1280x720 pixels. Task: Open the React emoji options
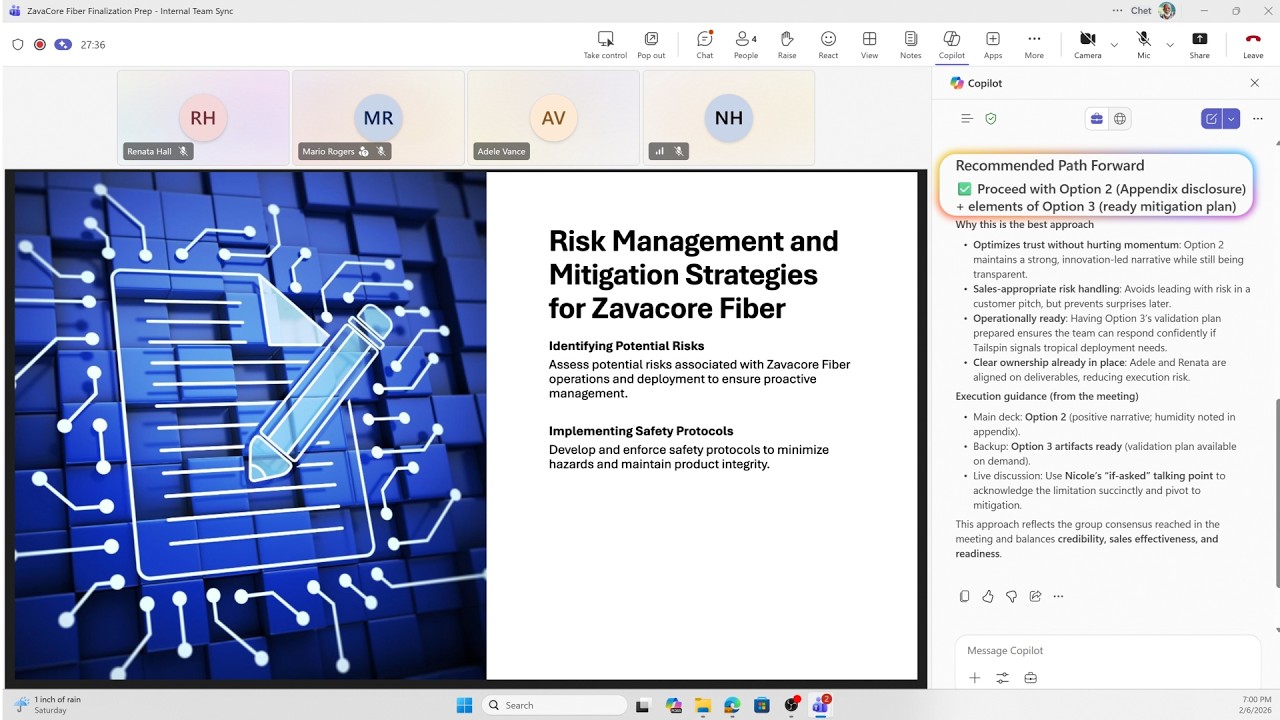coord(828,44)
